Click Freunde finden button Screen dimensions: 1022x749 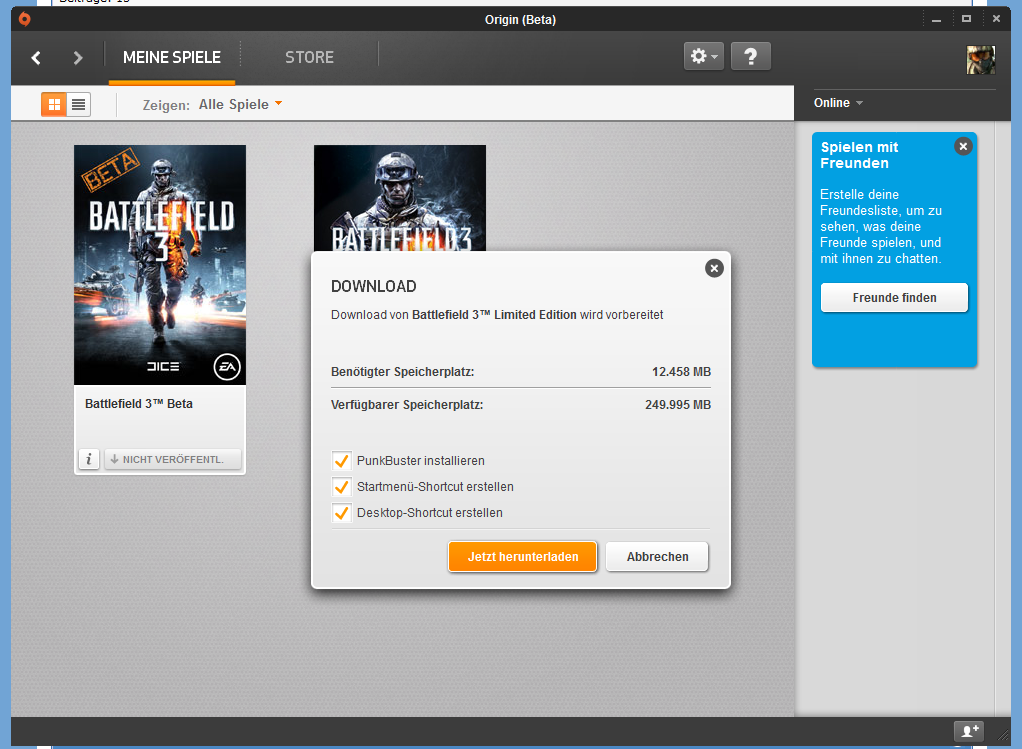[x=894, y=298]
